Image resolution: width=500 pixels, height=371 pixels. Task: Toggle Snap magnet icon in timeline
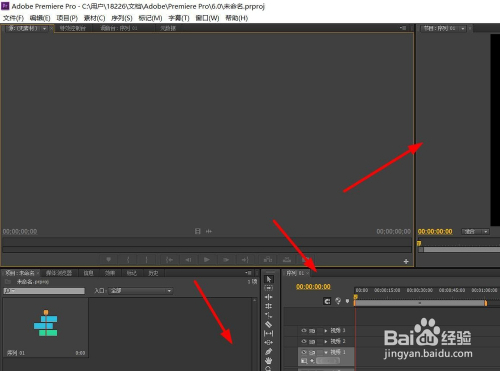point(327,301)
